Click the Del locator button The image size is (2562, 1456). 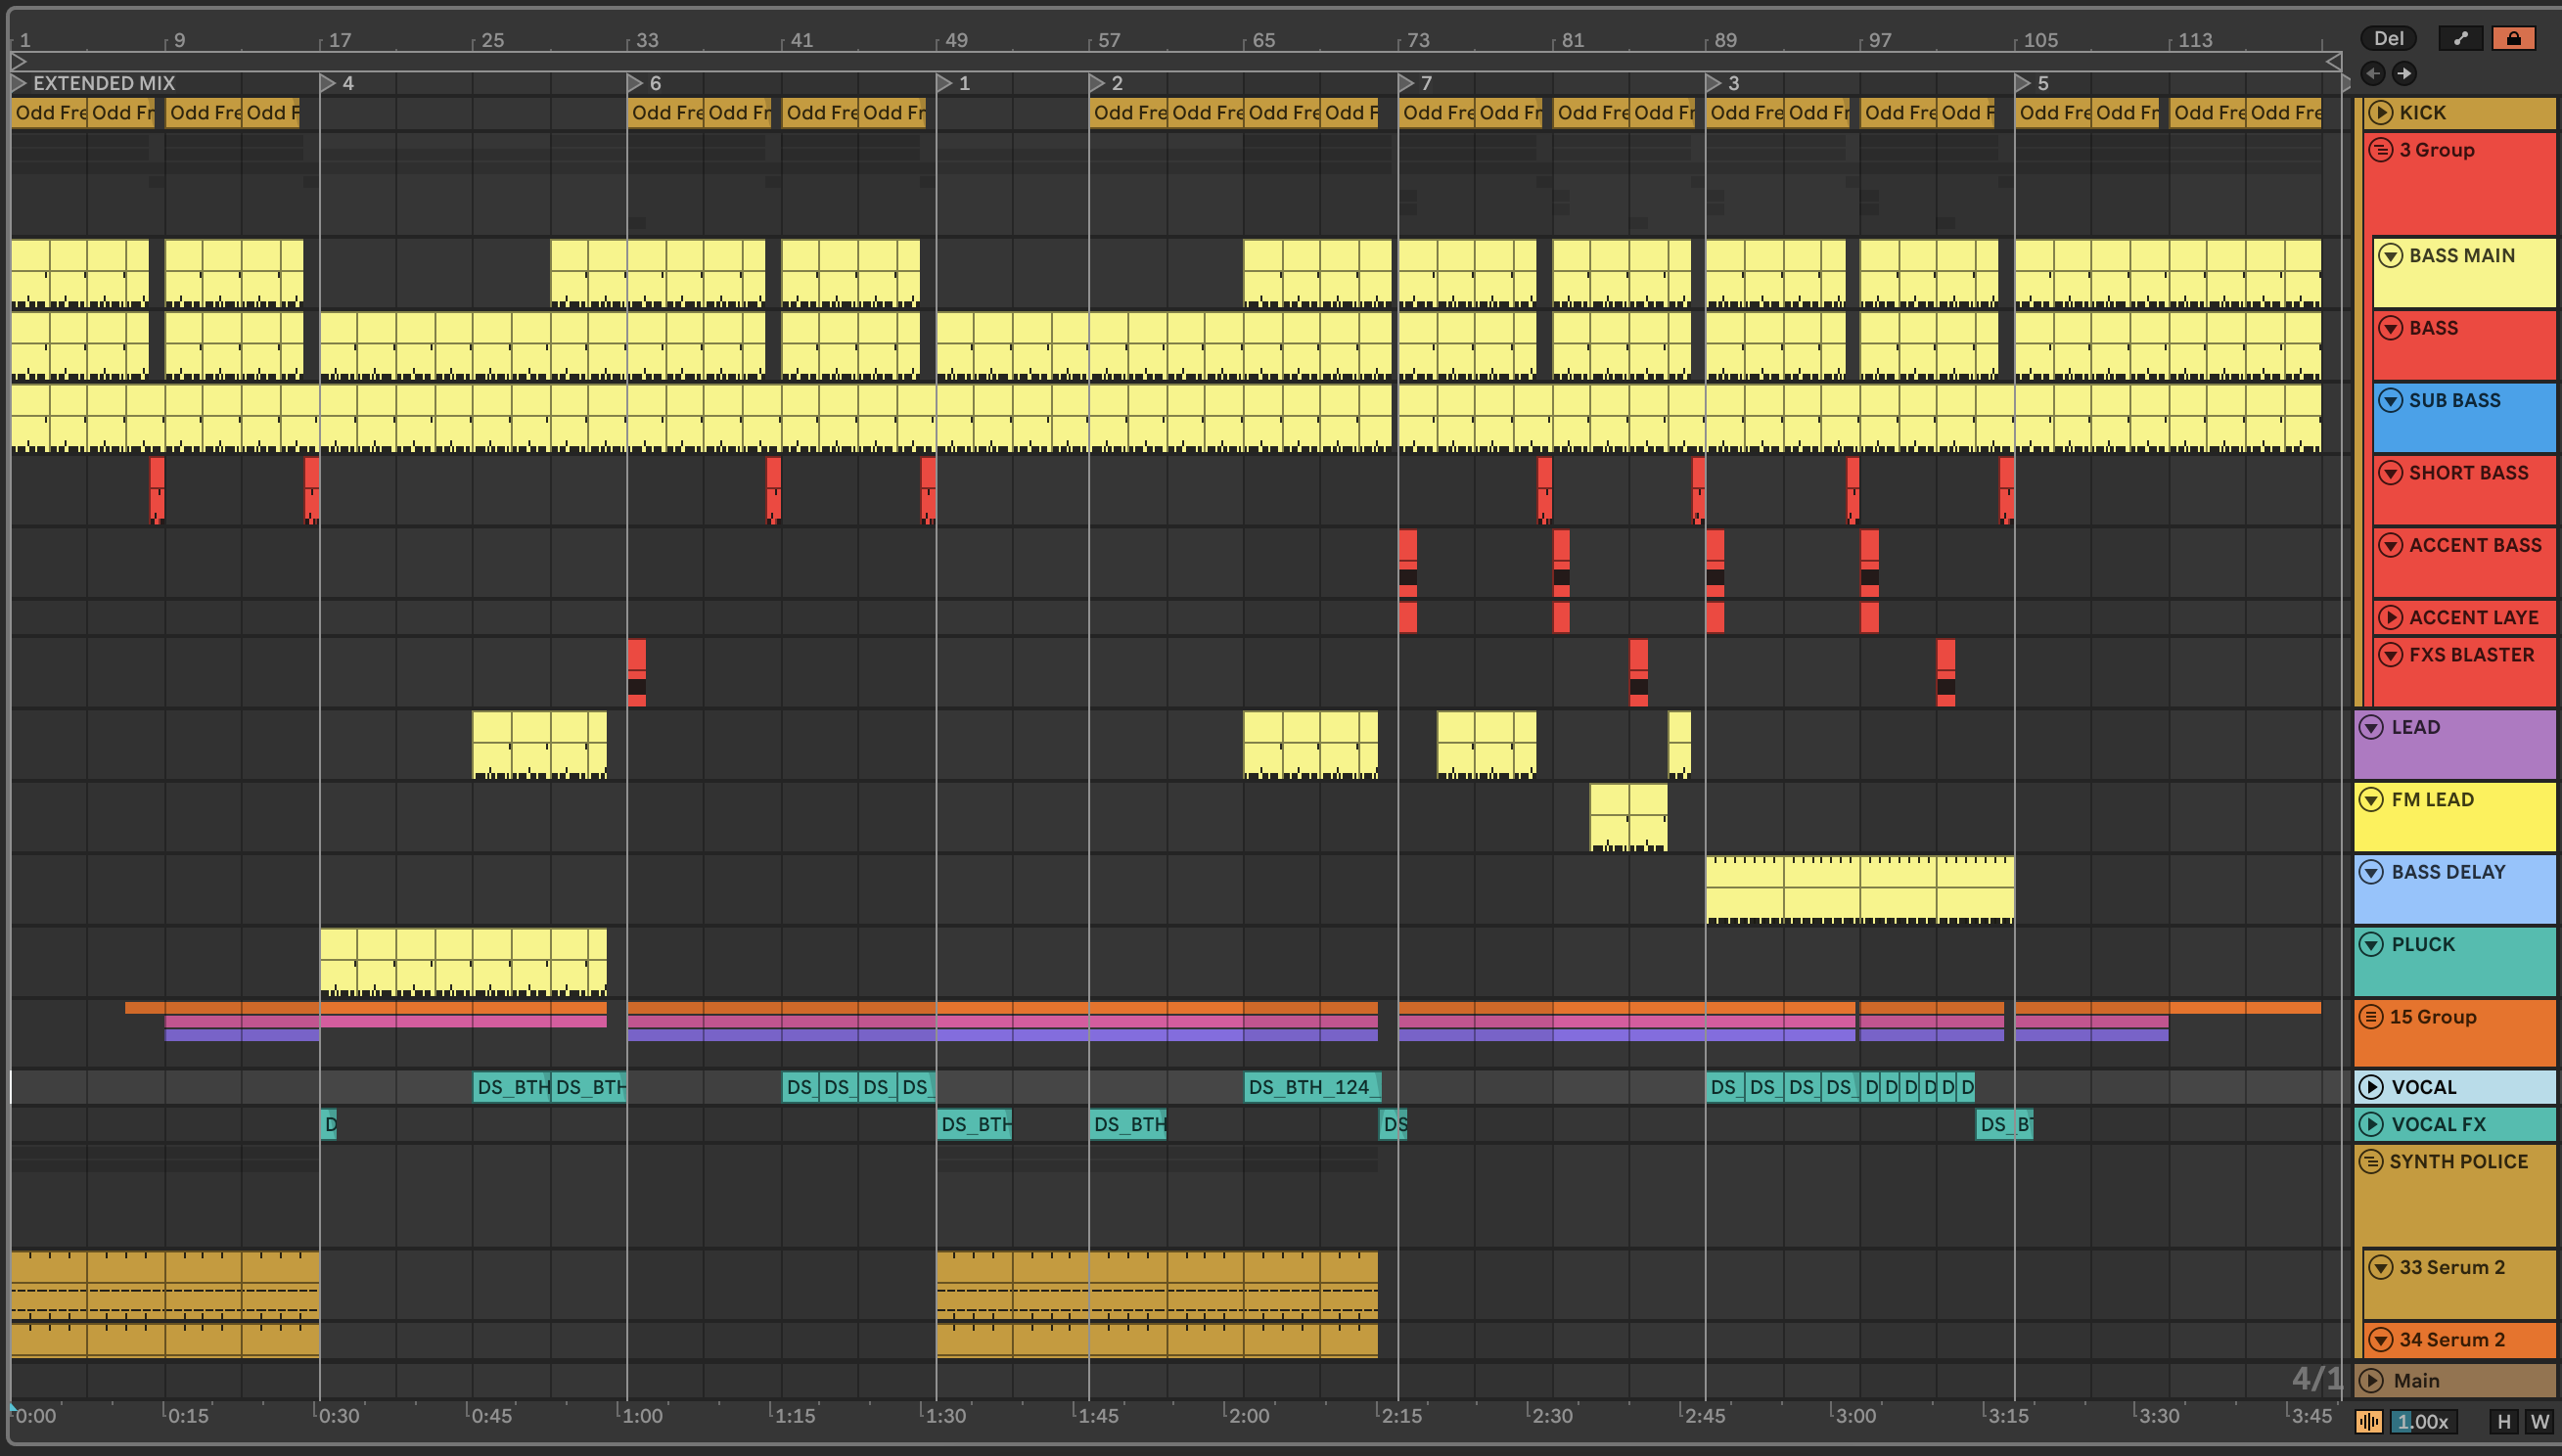[2388, 38]
